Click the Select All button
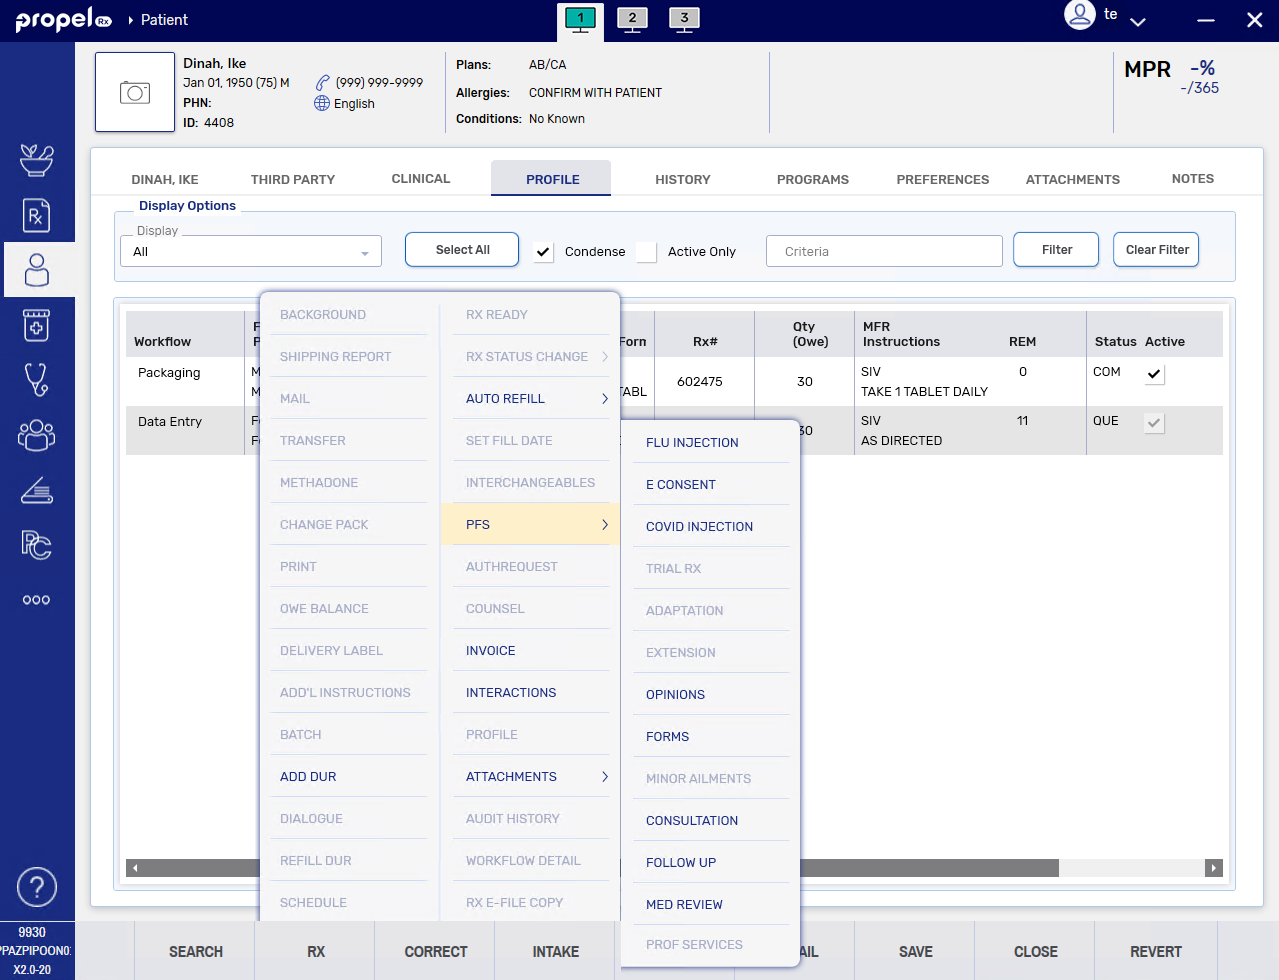The image size is (1279, 980). click(x=462, y=250)
